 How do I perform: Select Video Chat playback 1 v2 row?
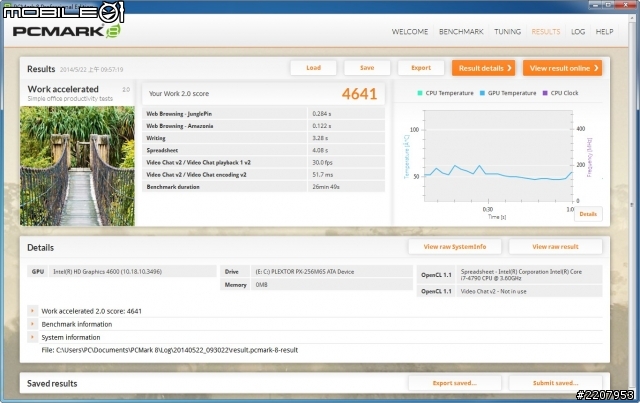[264, 163]
